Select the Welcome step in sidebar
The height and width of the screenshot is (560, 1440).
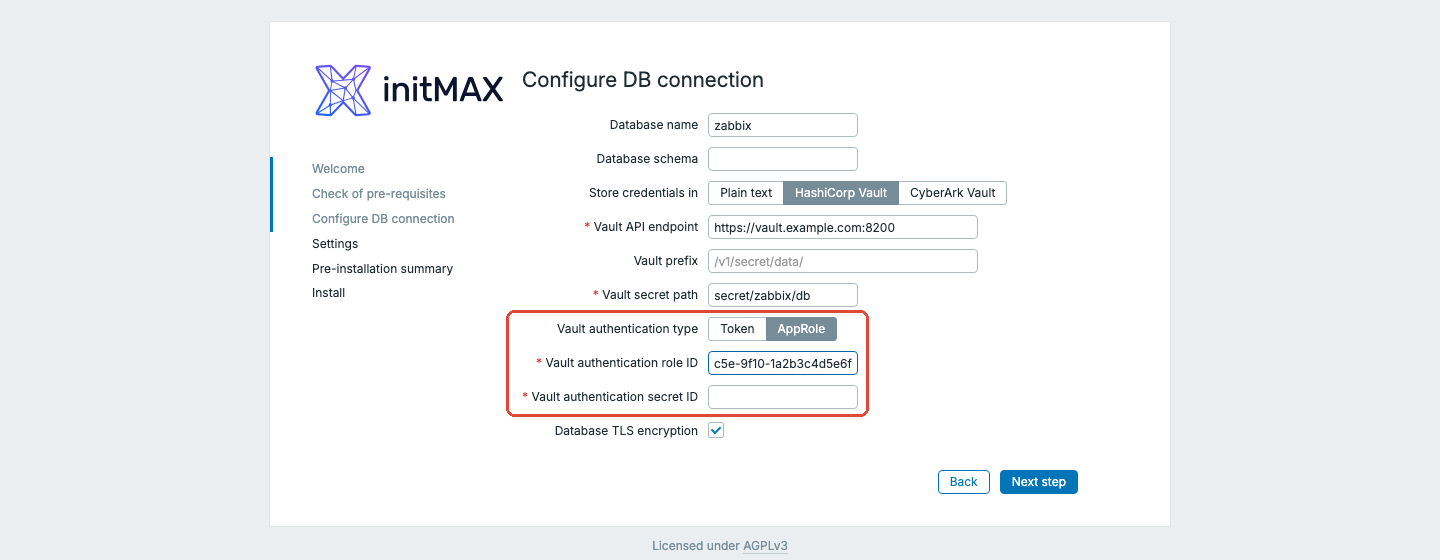click(338, 169)
